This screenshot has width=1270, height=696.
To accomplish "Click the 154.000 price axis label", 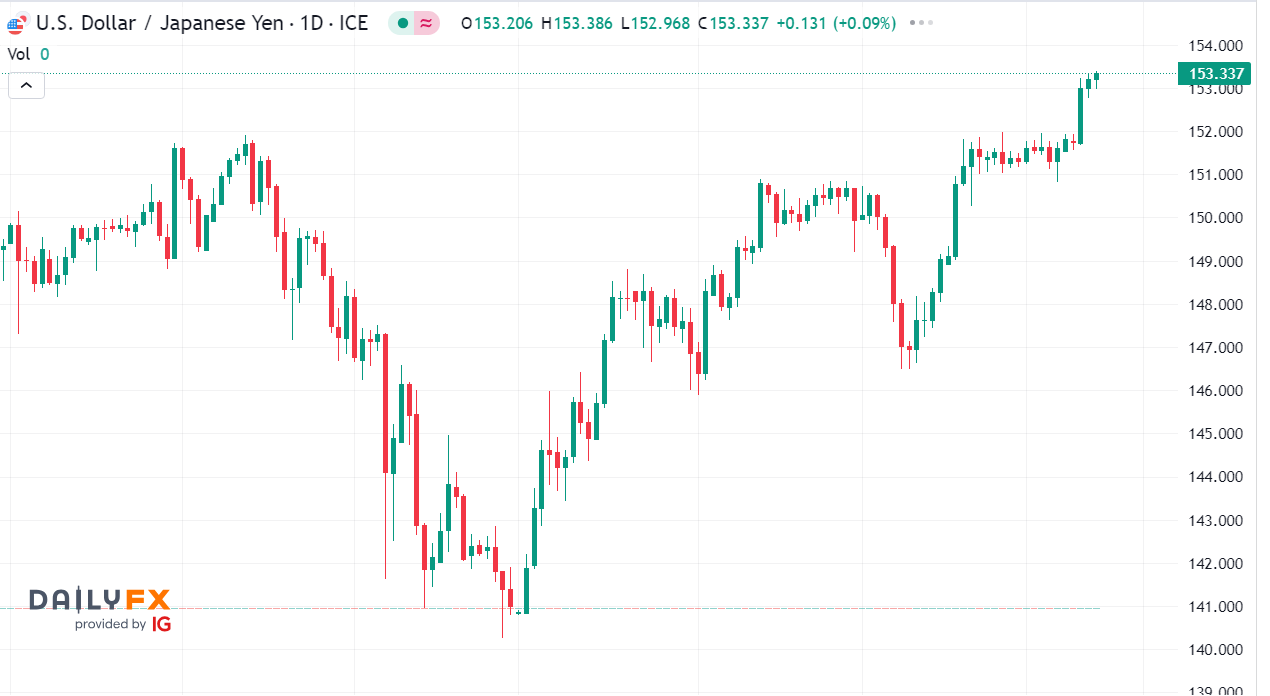I will coord(1215,45).
